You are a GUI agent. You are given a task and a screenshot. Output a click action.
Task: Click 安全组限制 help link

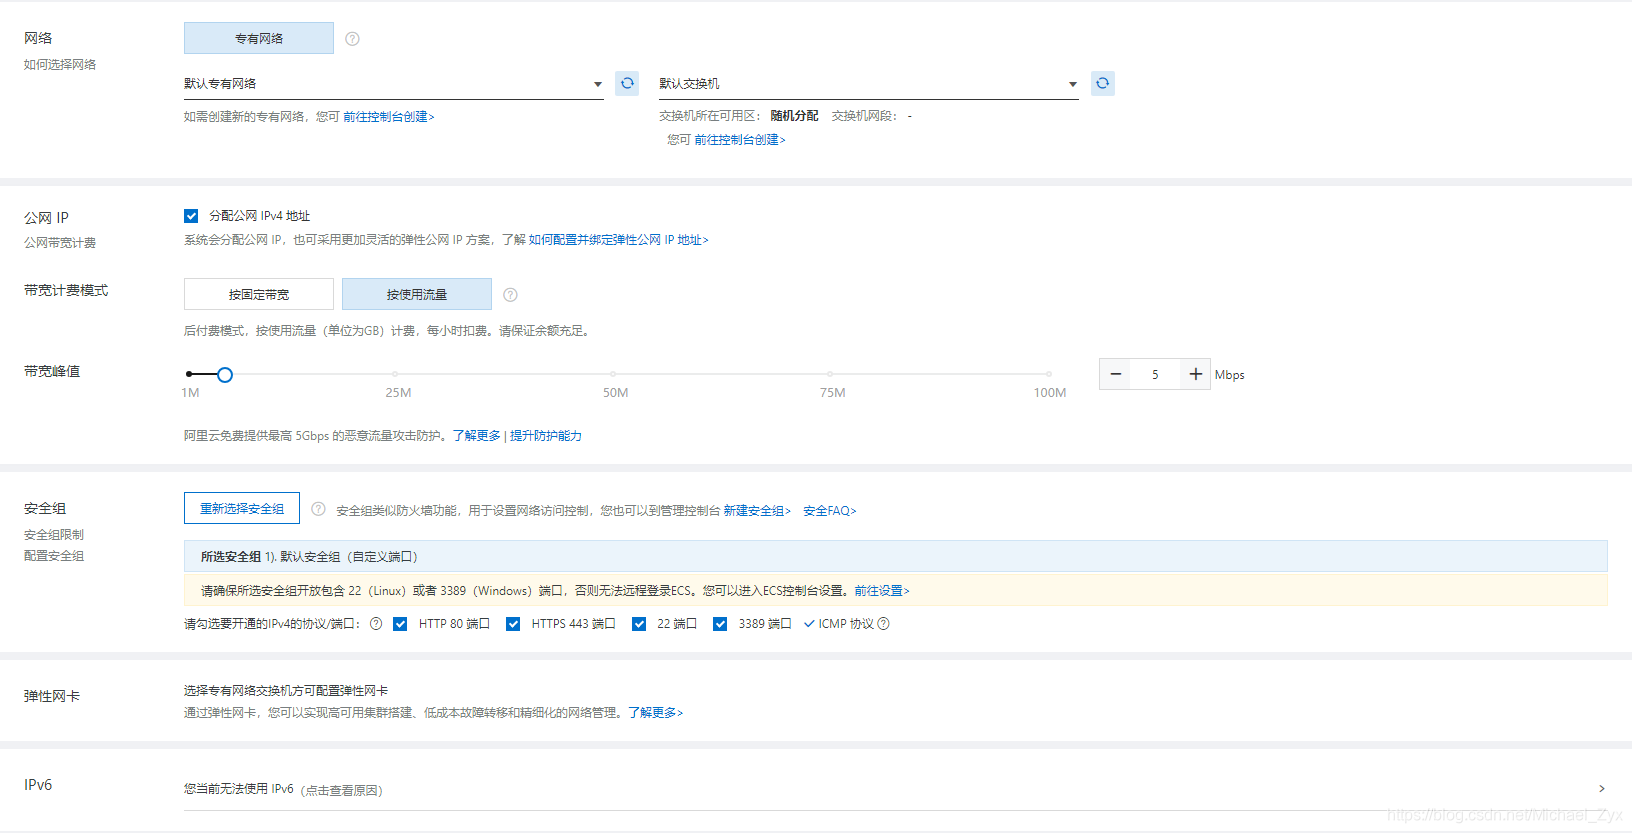pos(54,535)
